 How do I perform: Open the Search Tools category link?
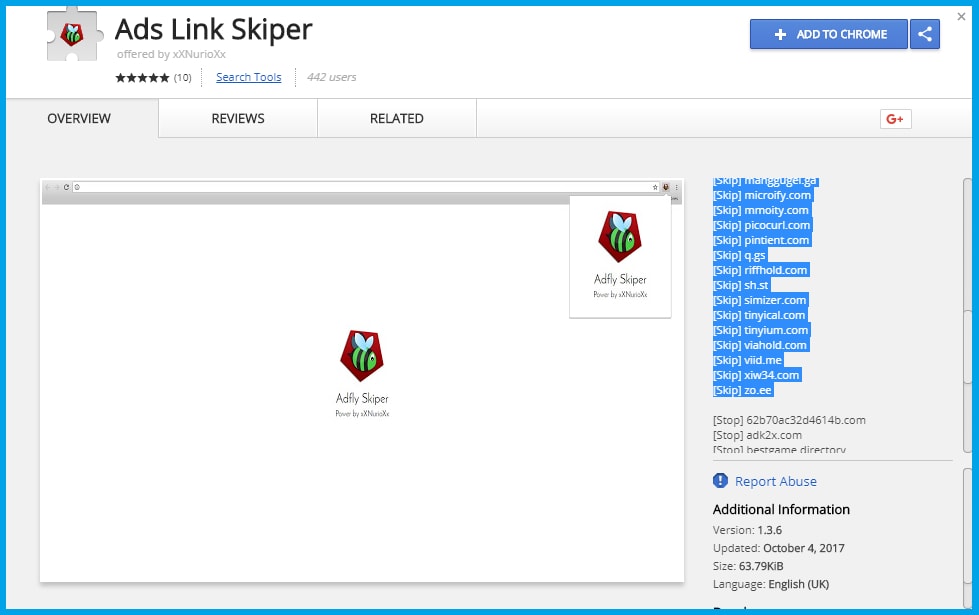248,77
